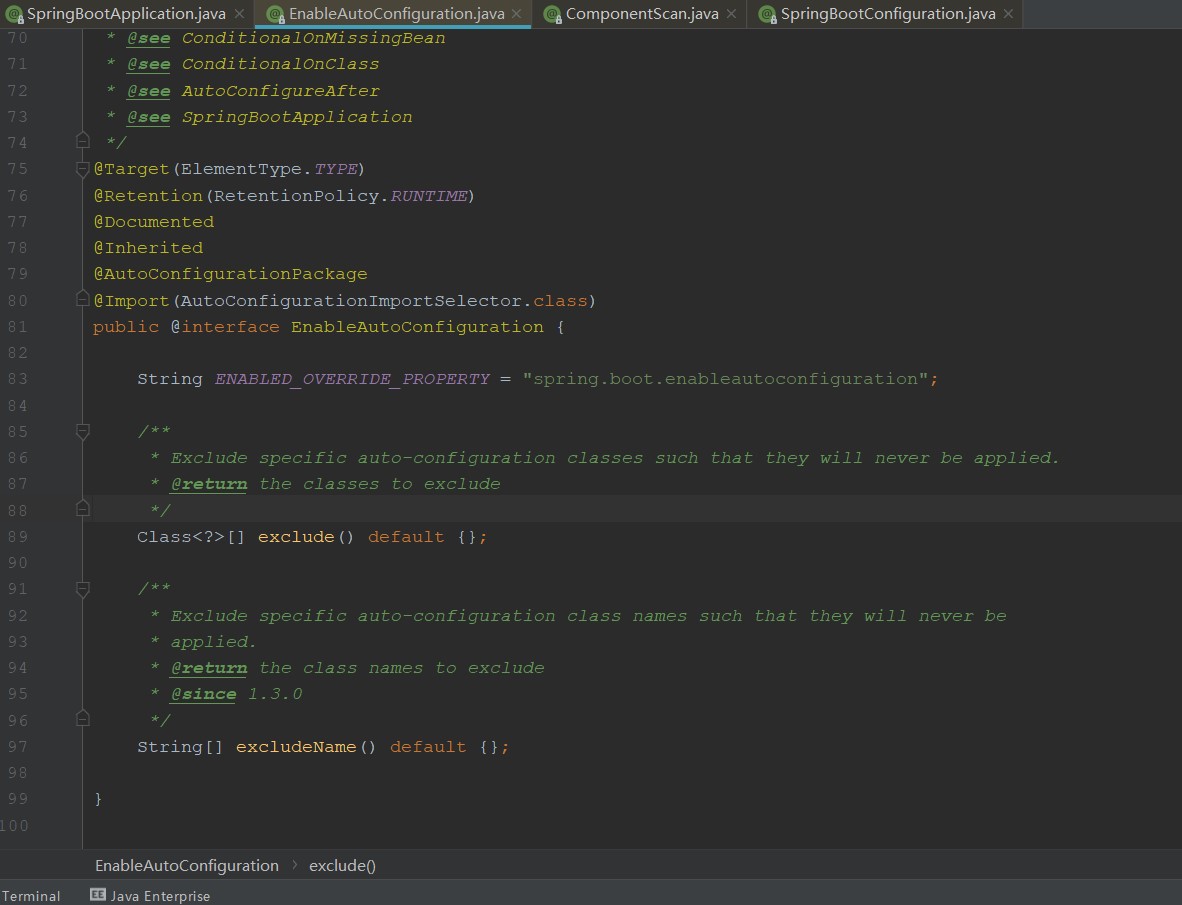Click the Java Enterprise tool window icon

98,894
